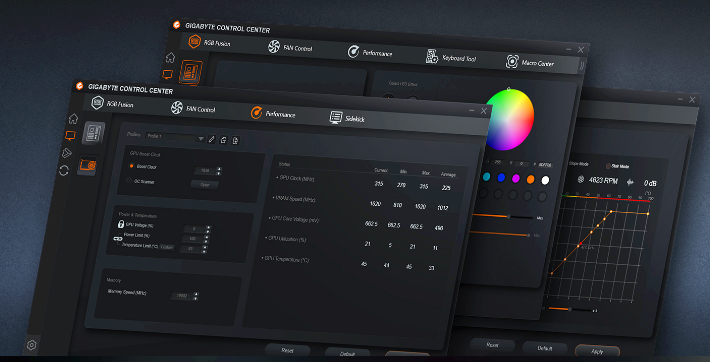Switch to the Sidekick tab
The height and width of the screenshot is (362, 710).
[x=347, y=118]
